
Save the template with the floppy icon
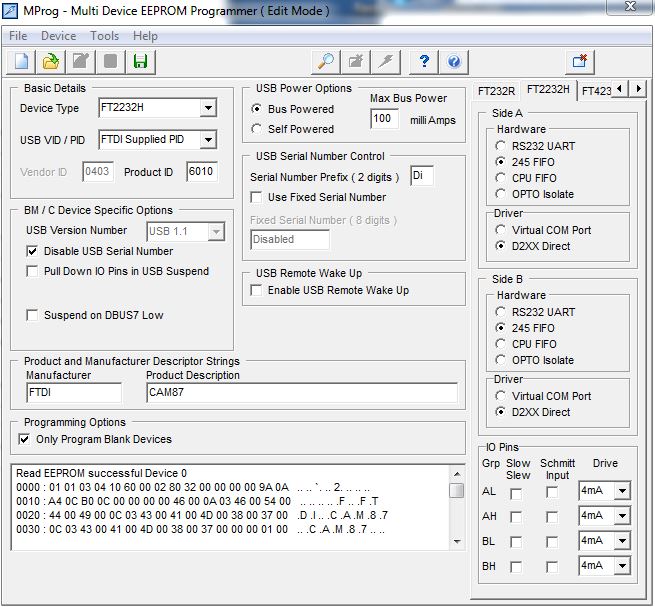pyautogui.click(x=140, y=62)
